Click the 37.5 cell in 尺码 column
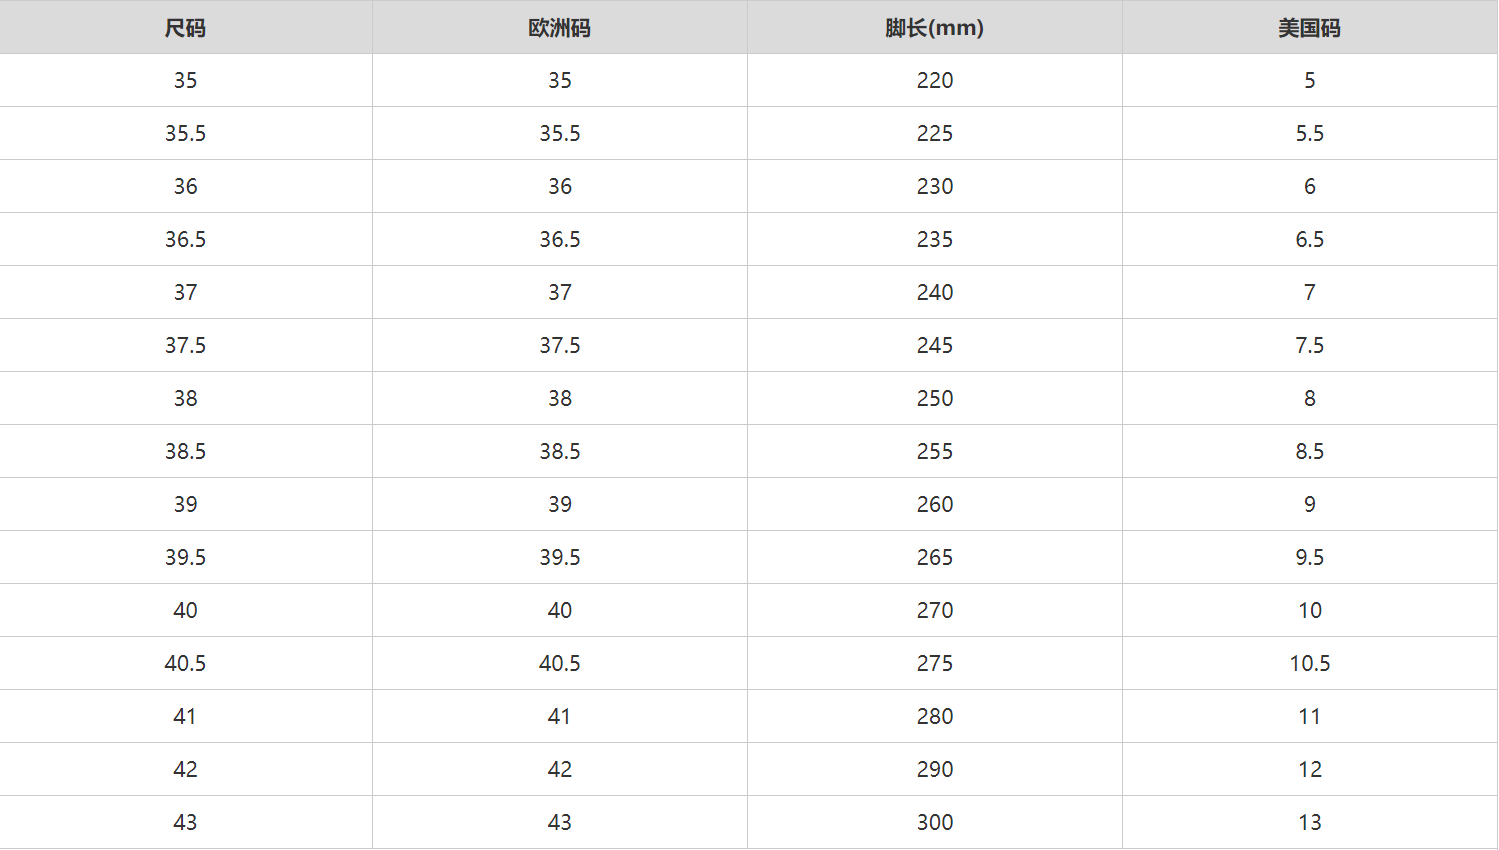This screenshot has height=850, width=1499. (x=185, y=345)
